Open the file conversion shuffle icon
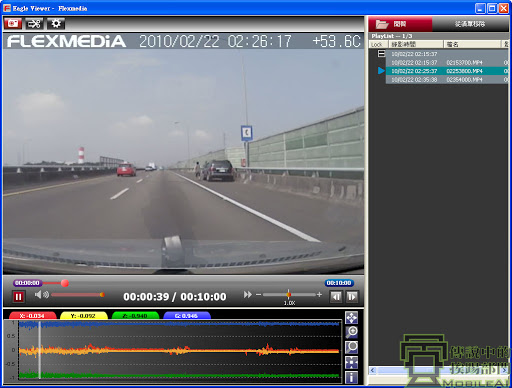512x388 pixels. 34,24
